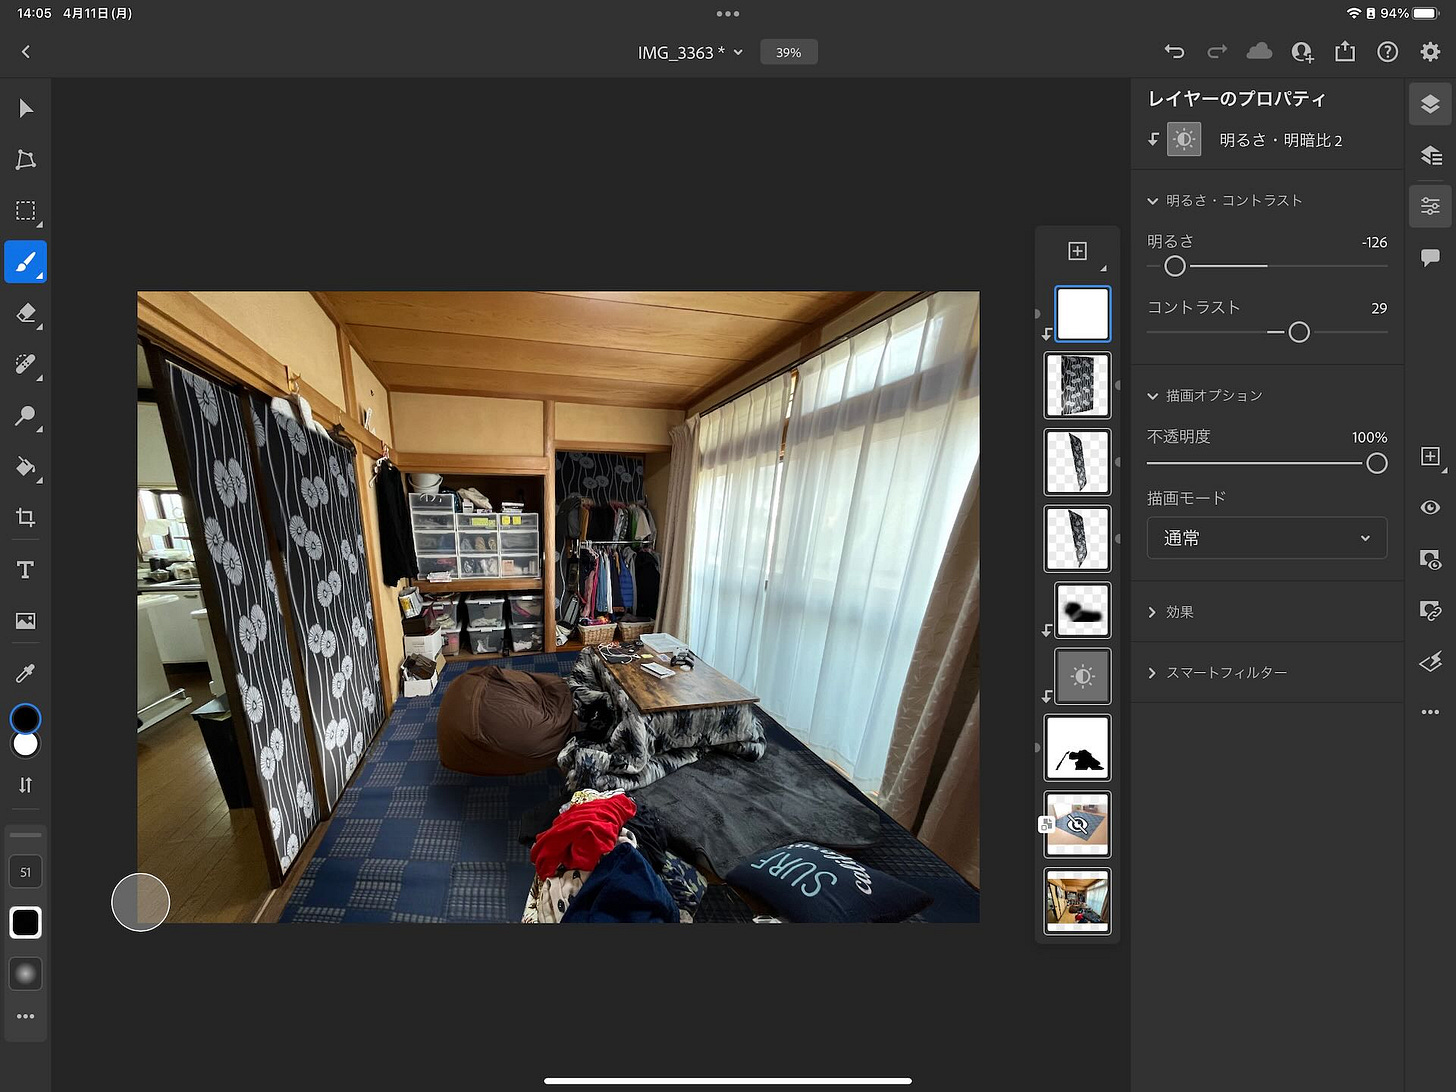Pick the Eyedropper tool

click(x=25, y=672)
